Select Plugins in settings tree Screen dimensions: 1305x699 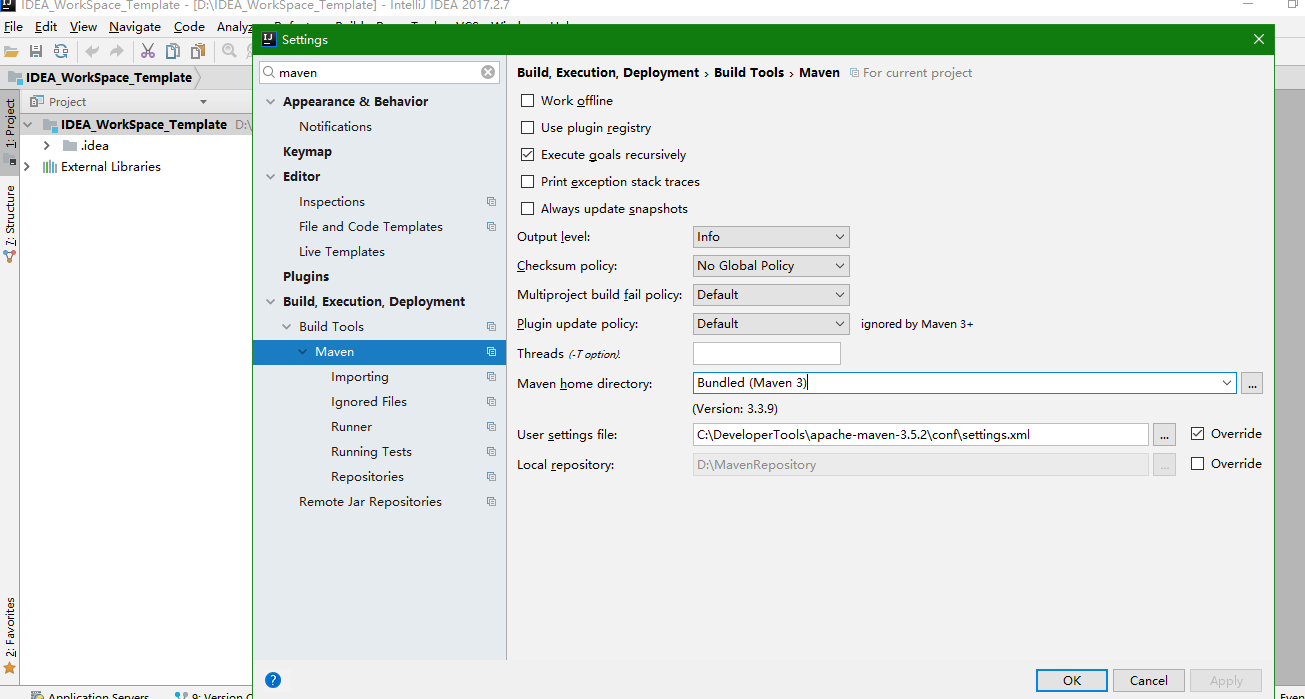[306, 277]
